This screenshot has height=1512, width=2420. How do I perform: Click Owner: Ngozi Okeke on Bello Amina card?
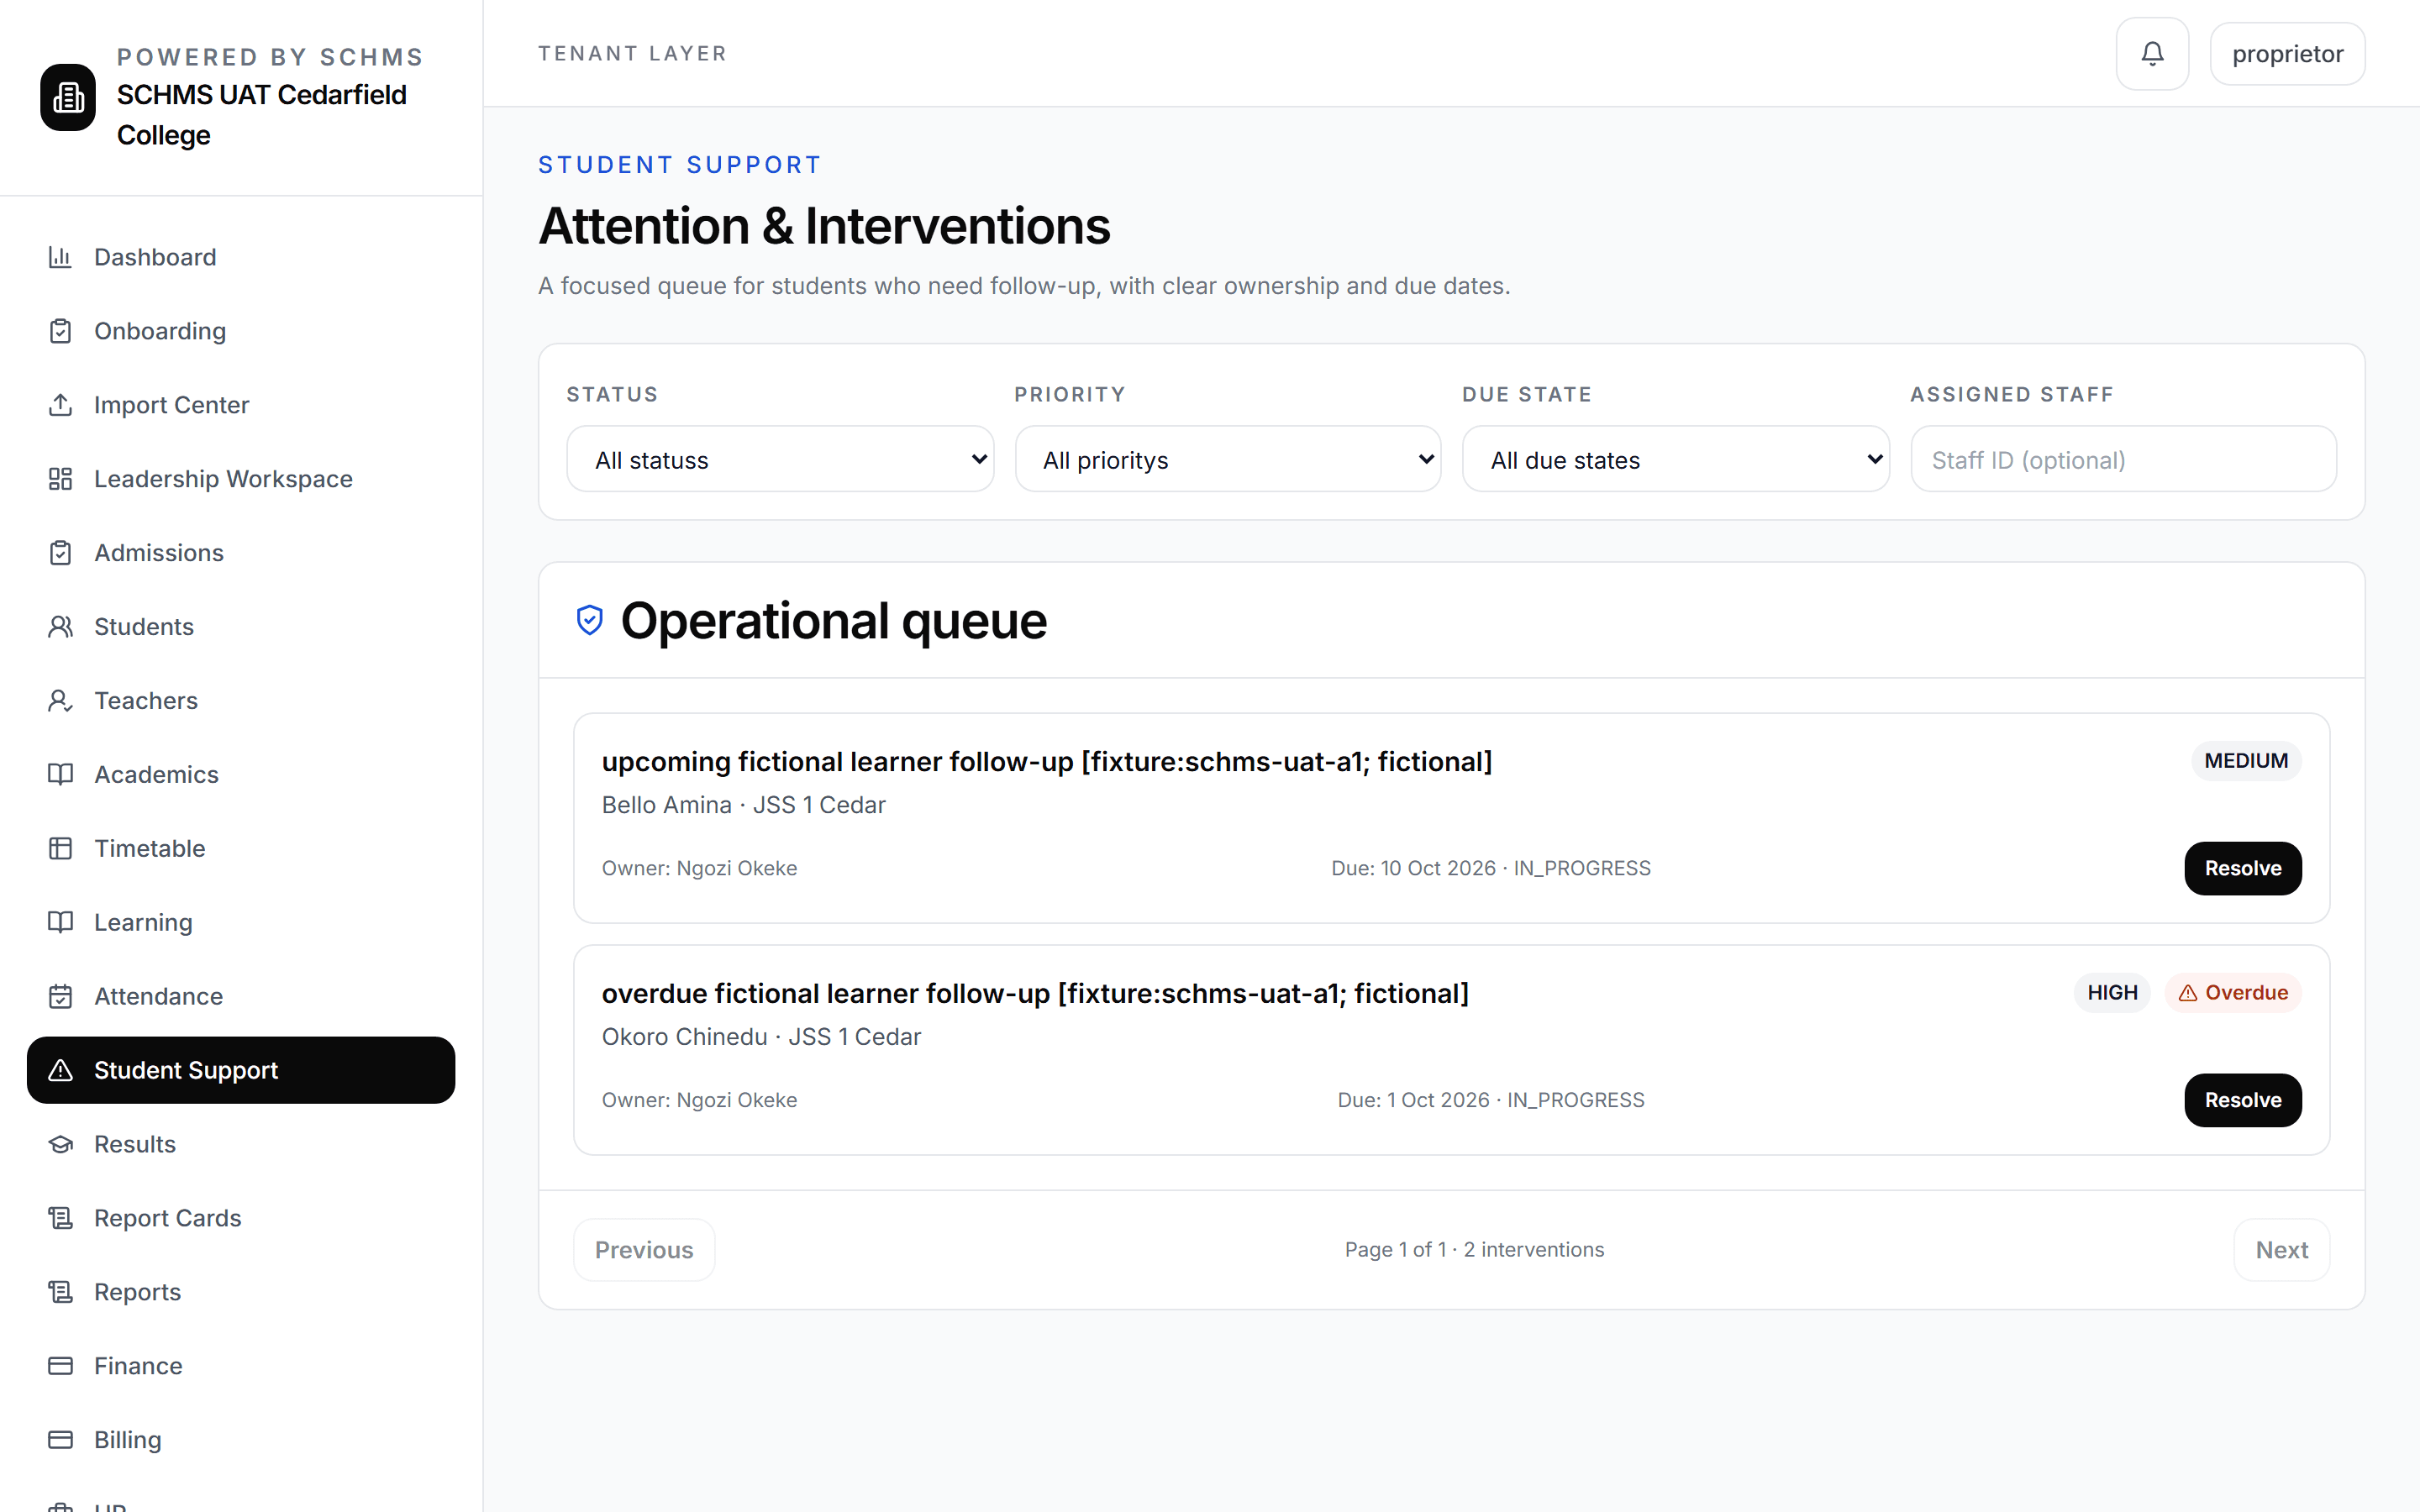tap(699, 868)
